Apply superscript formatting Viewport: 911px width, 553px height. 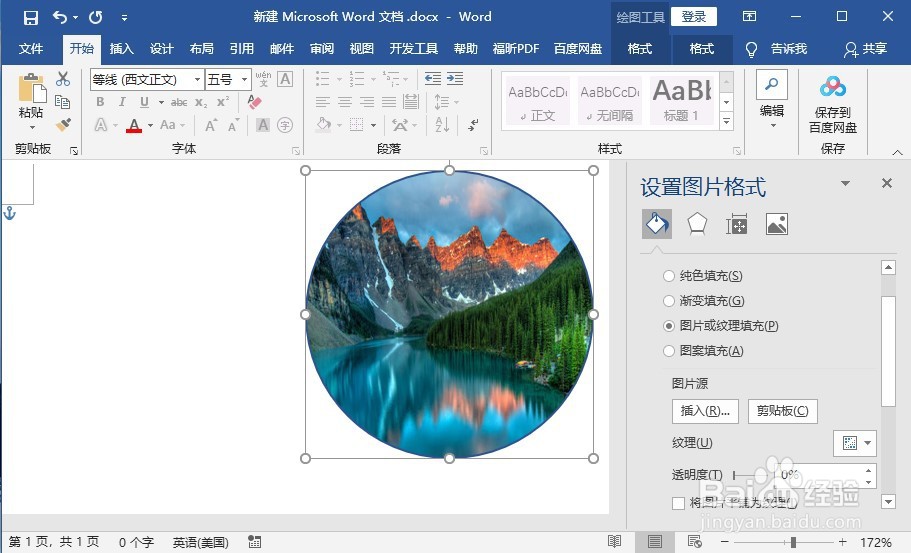point(223,102)
